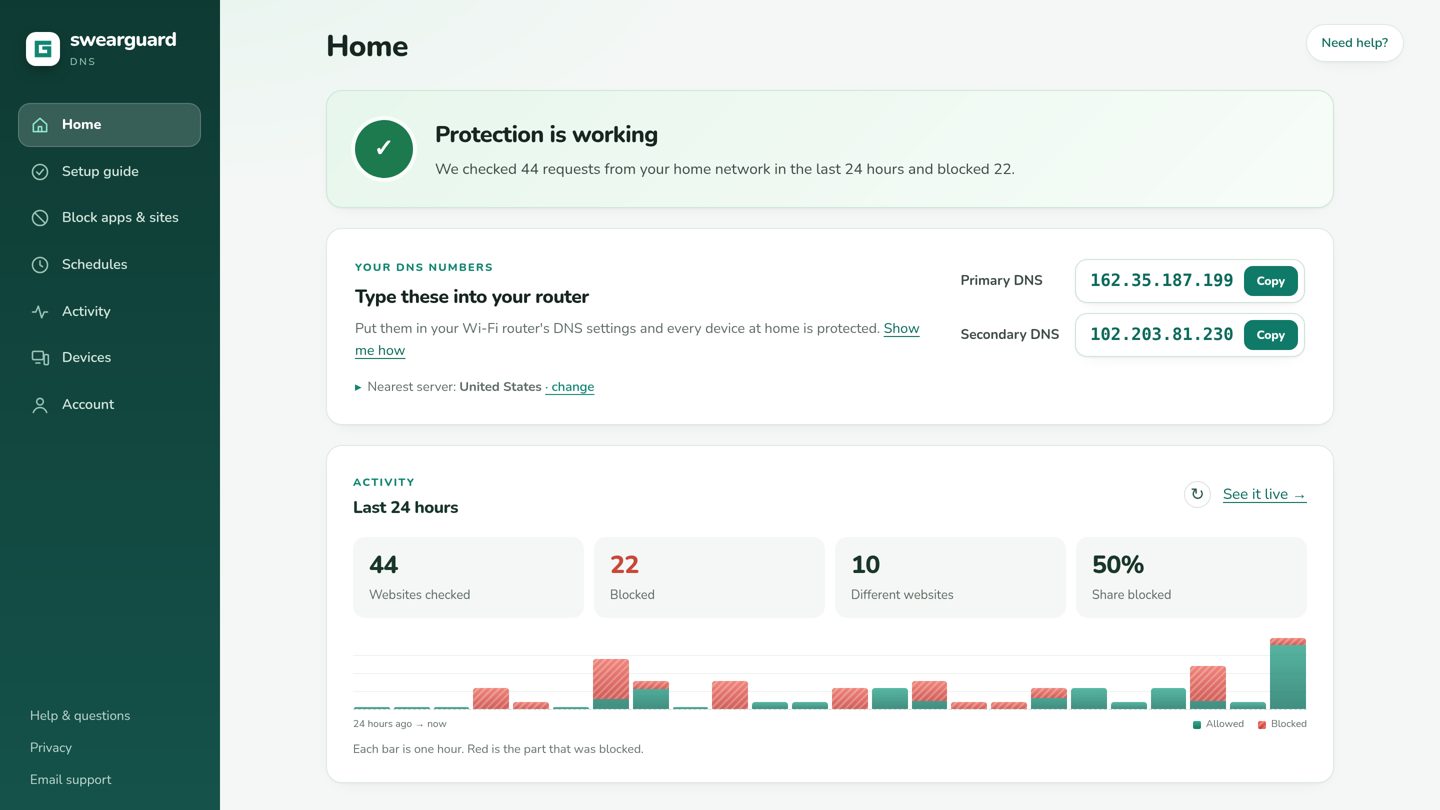Viewport: 1440px width, 810px height.
Task: Click the Last 24 hours heading
Action: (x=405, y=507)
